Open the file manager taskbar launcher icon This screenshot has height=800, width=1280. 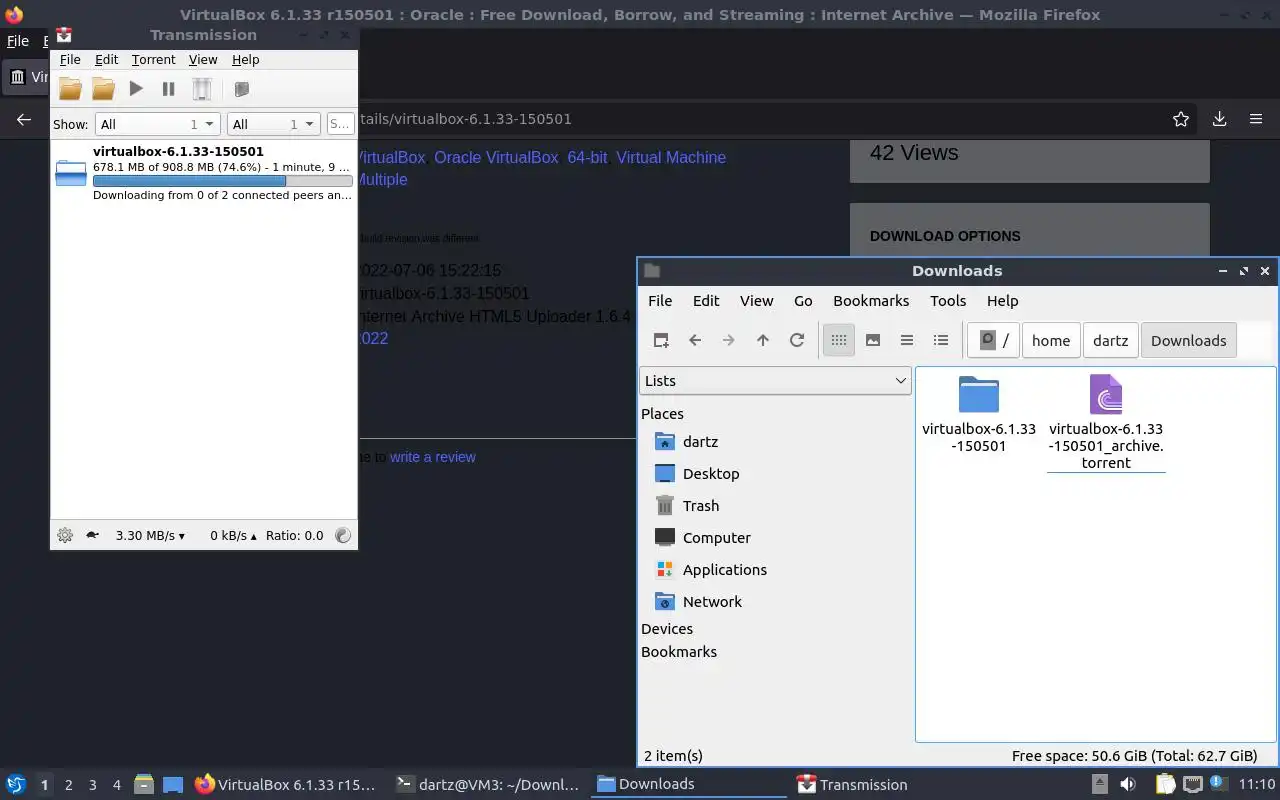coord(144,785)
